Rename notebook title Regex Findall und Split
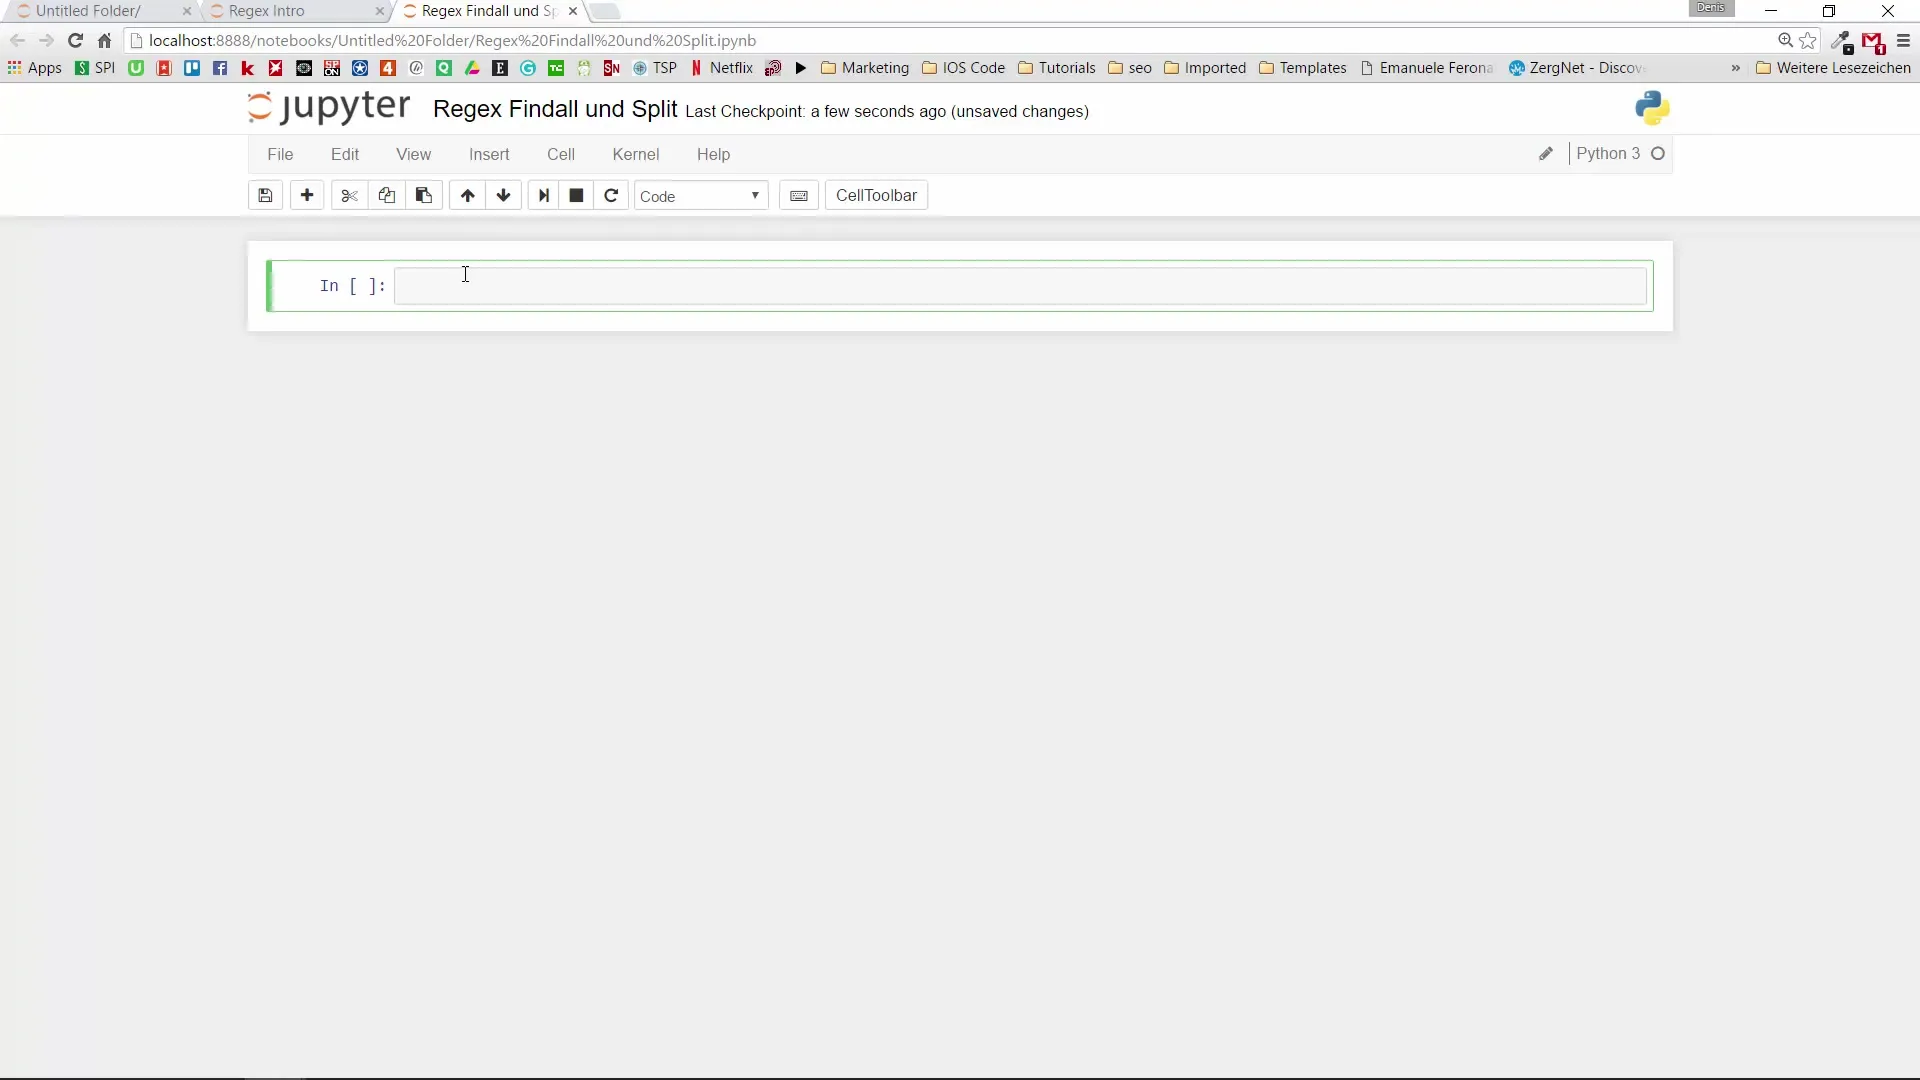 click(555, 109)
